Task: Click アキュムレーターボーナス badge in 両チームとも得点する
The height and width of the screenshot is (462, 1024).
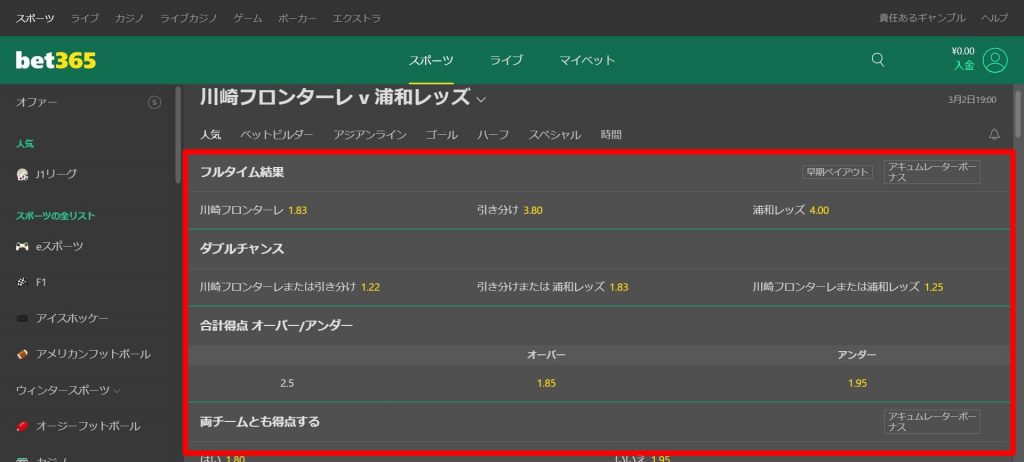Action: click(932, 421)
